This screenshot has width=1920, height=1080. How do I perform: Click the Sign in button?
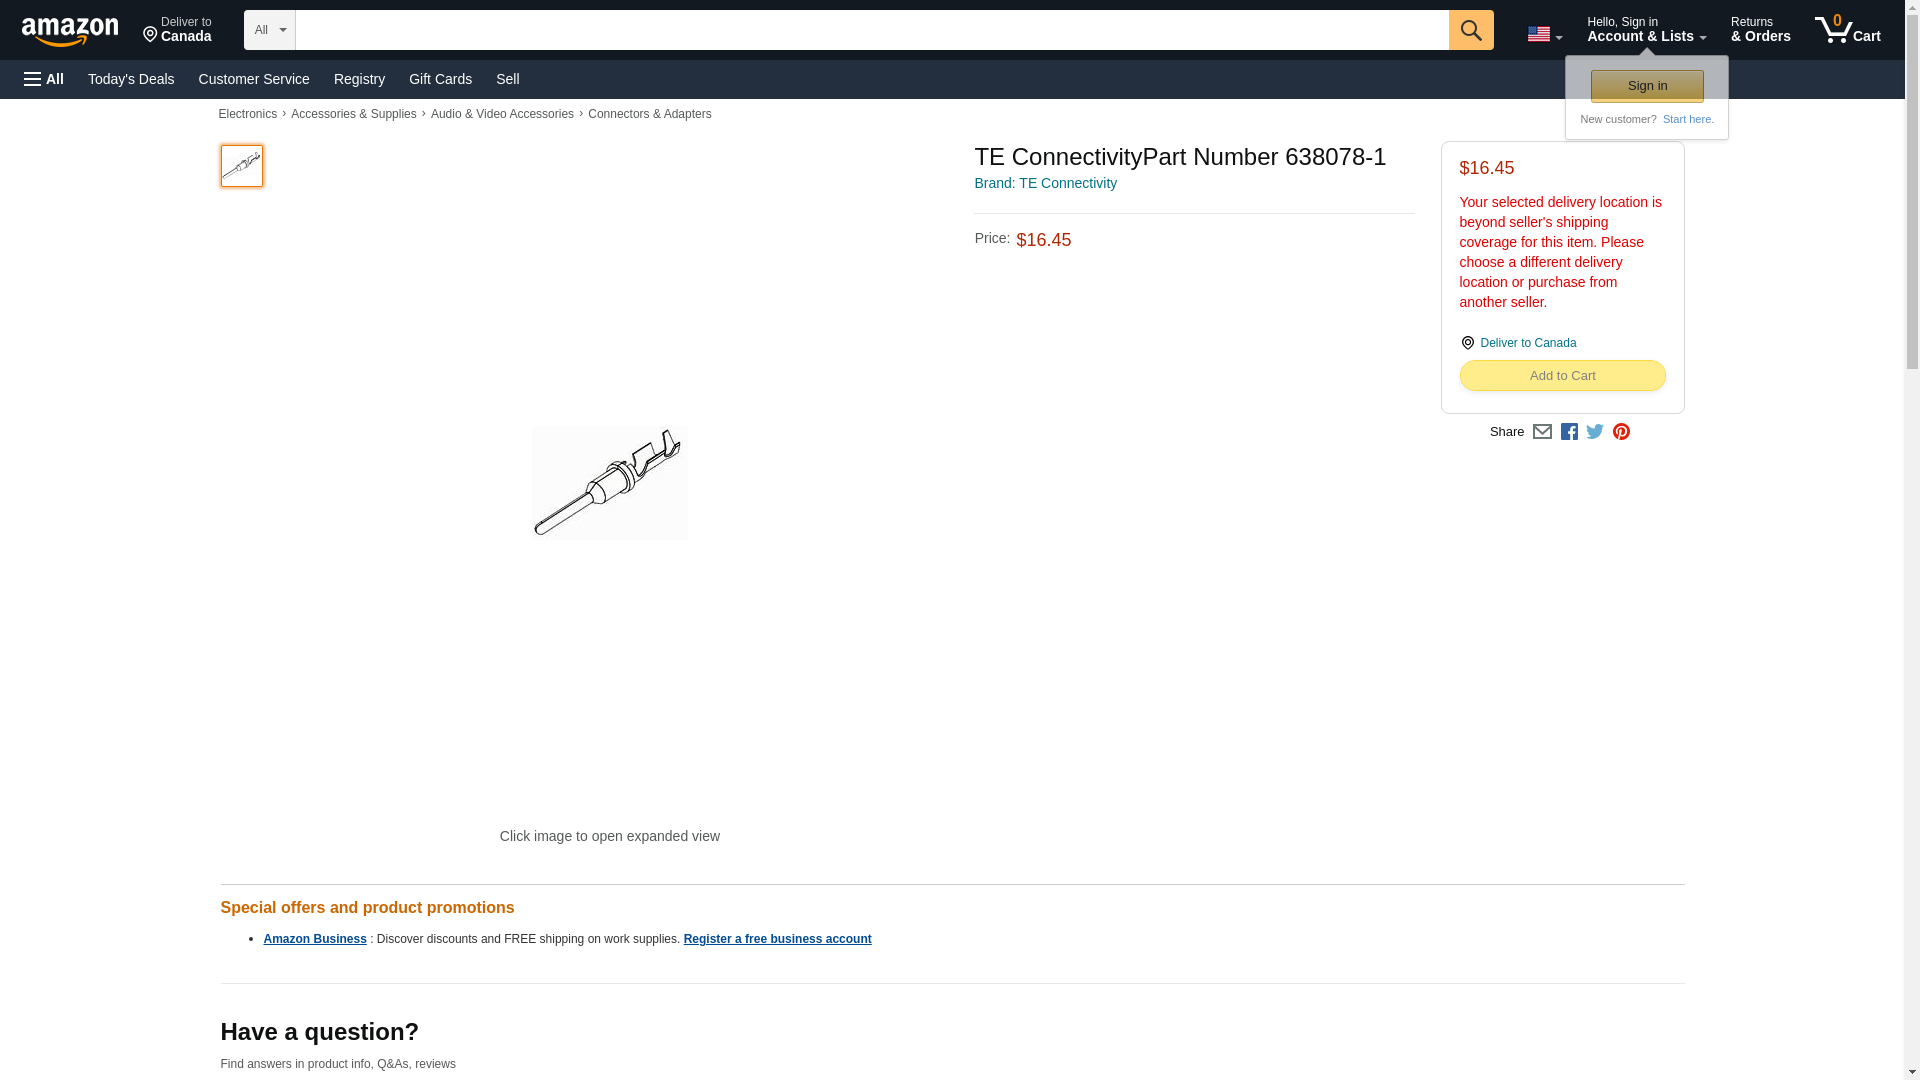coord(1647,86)
